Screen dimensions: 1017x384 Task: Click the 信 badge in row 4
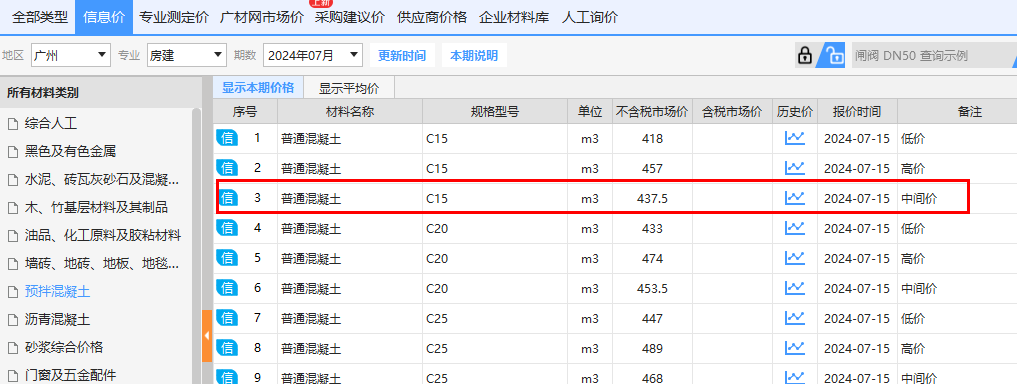coord(227,228)
